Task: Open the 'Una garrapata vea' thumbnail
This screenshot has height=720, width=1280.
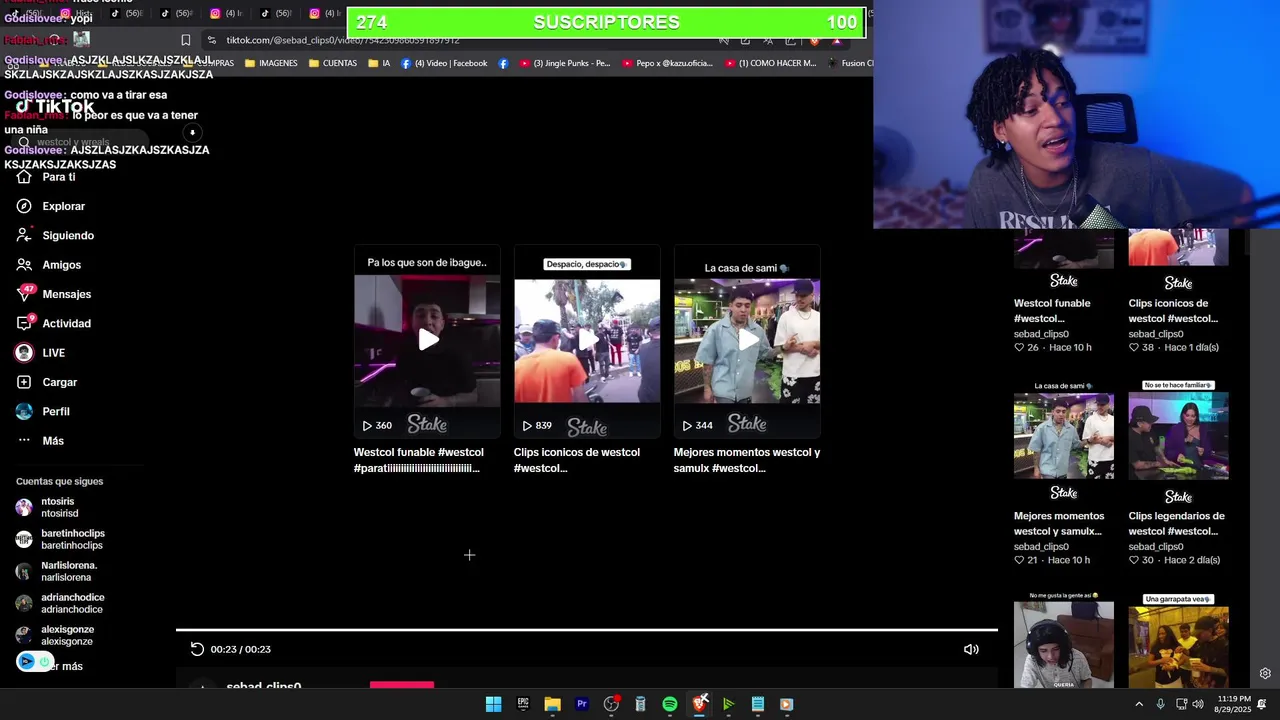Action: pyautogui.click(x=1178, y=639)
